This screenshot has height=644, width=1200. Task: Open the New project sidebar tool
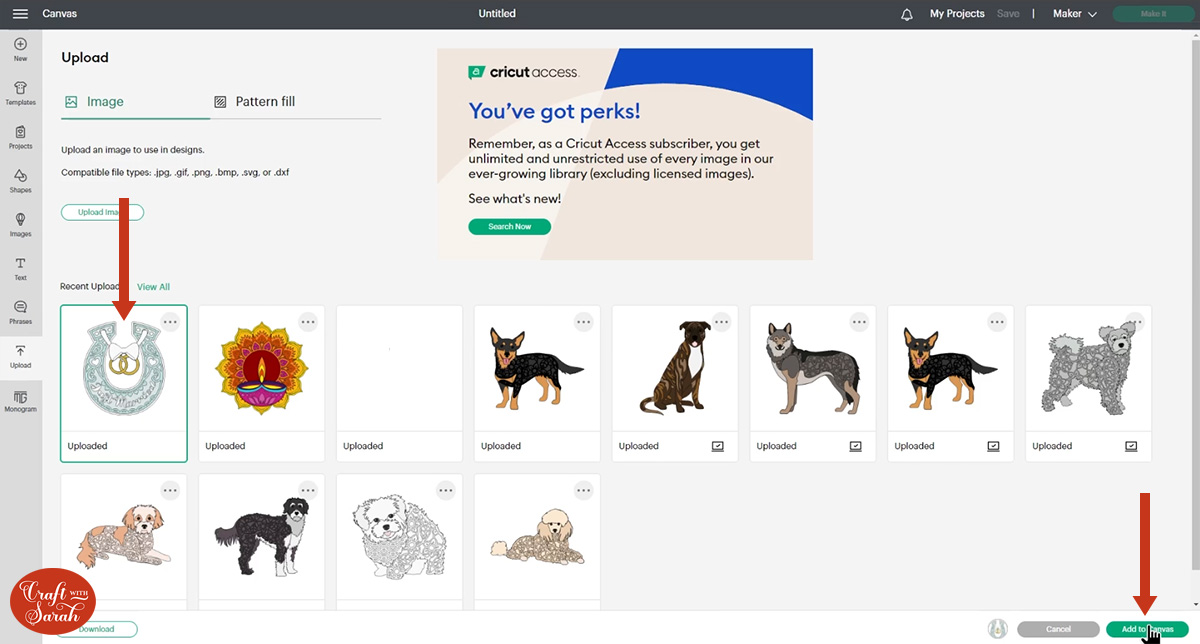point(20,50)
